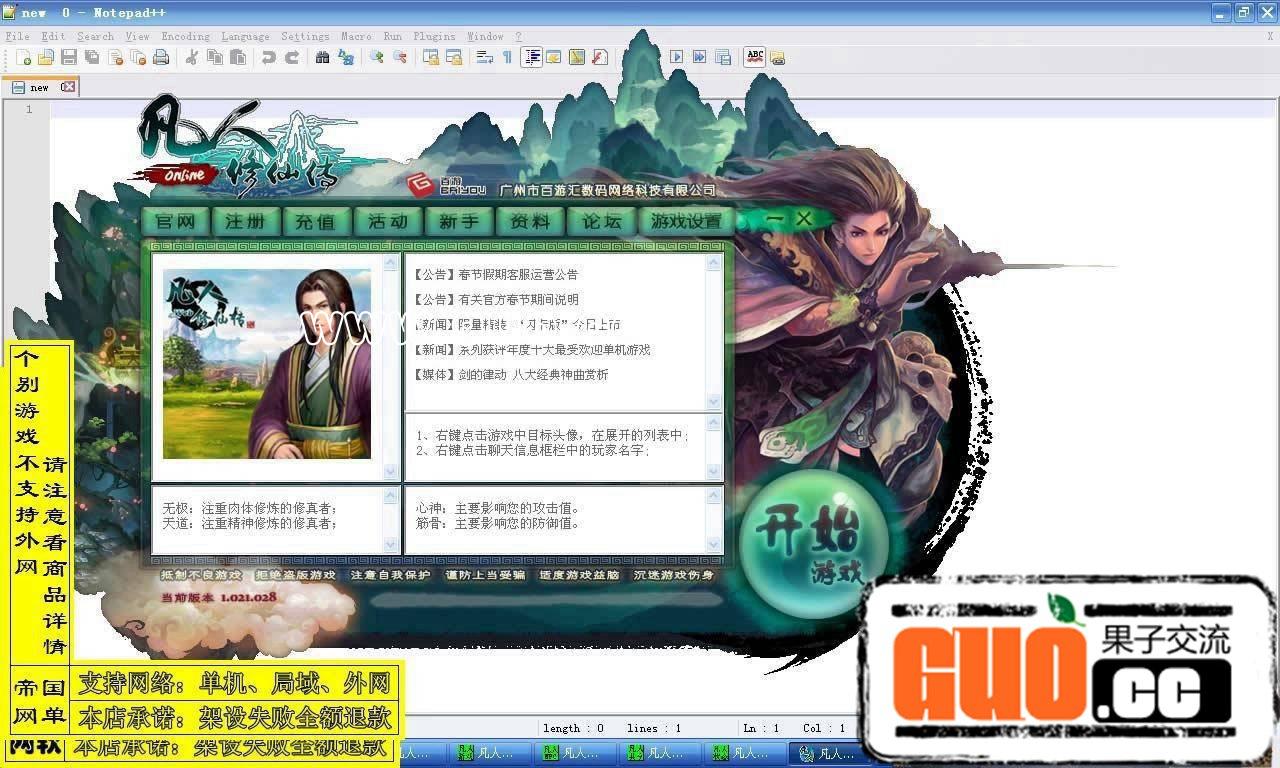Toggle synchronized horizontal scrolling icon
1280x768 pixels.
click(453, 57)
